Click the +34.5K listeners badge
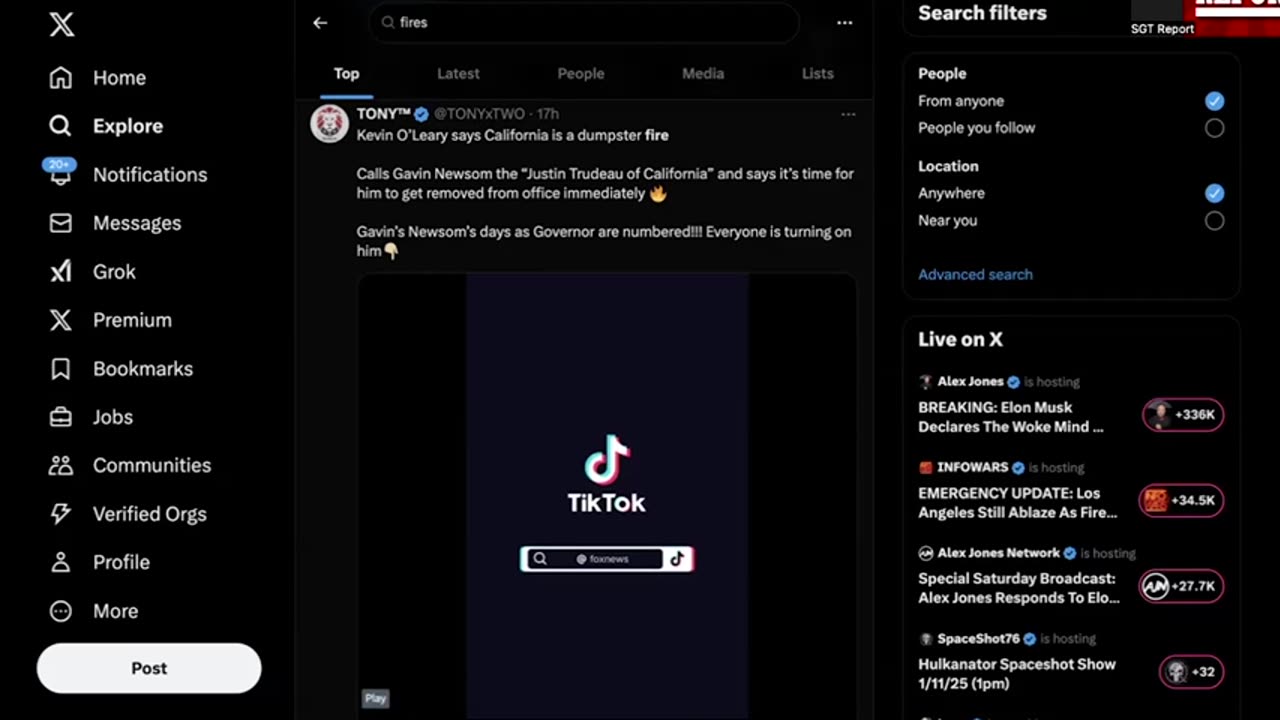1280x720 pixels. pos(1183,500)
